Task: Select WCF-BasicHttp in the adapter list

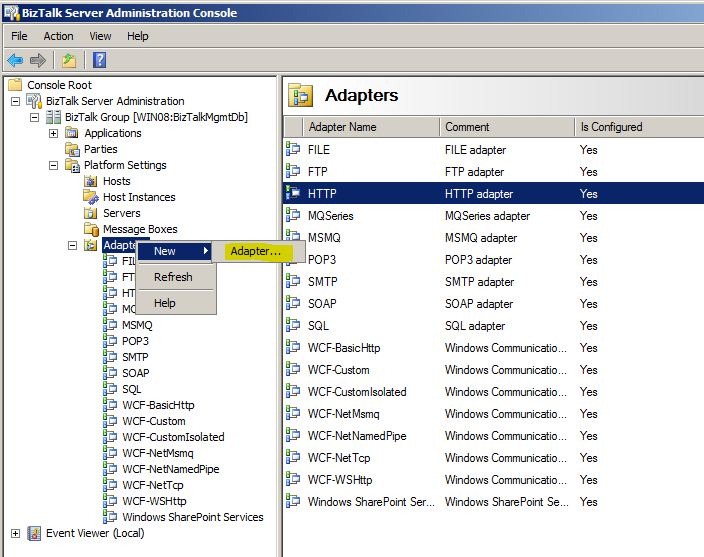Action: [x=344, y=347]
